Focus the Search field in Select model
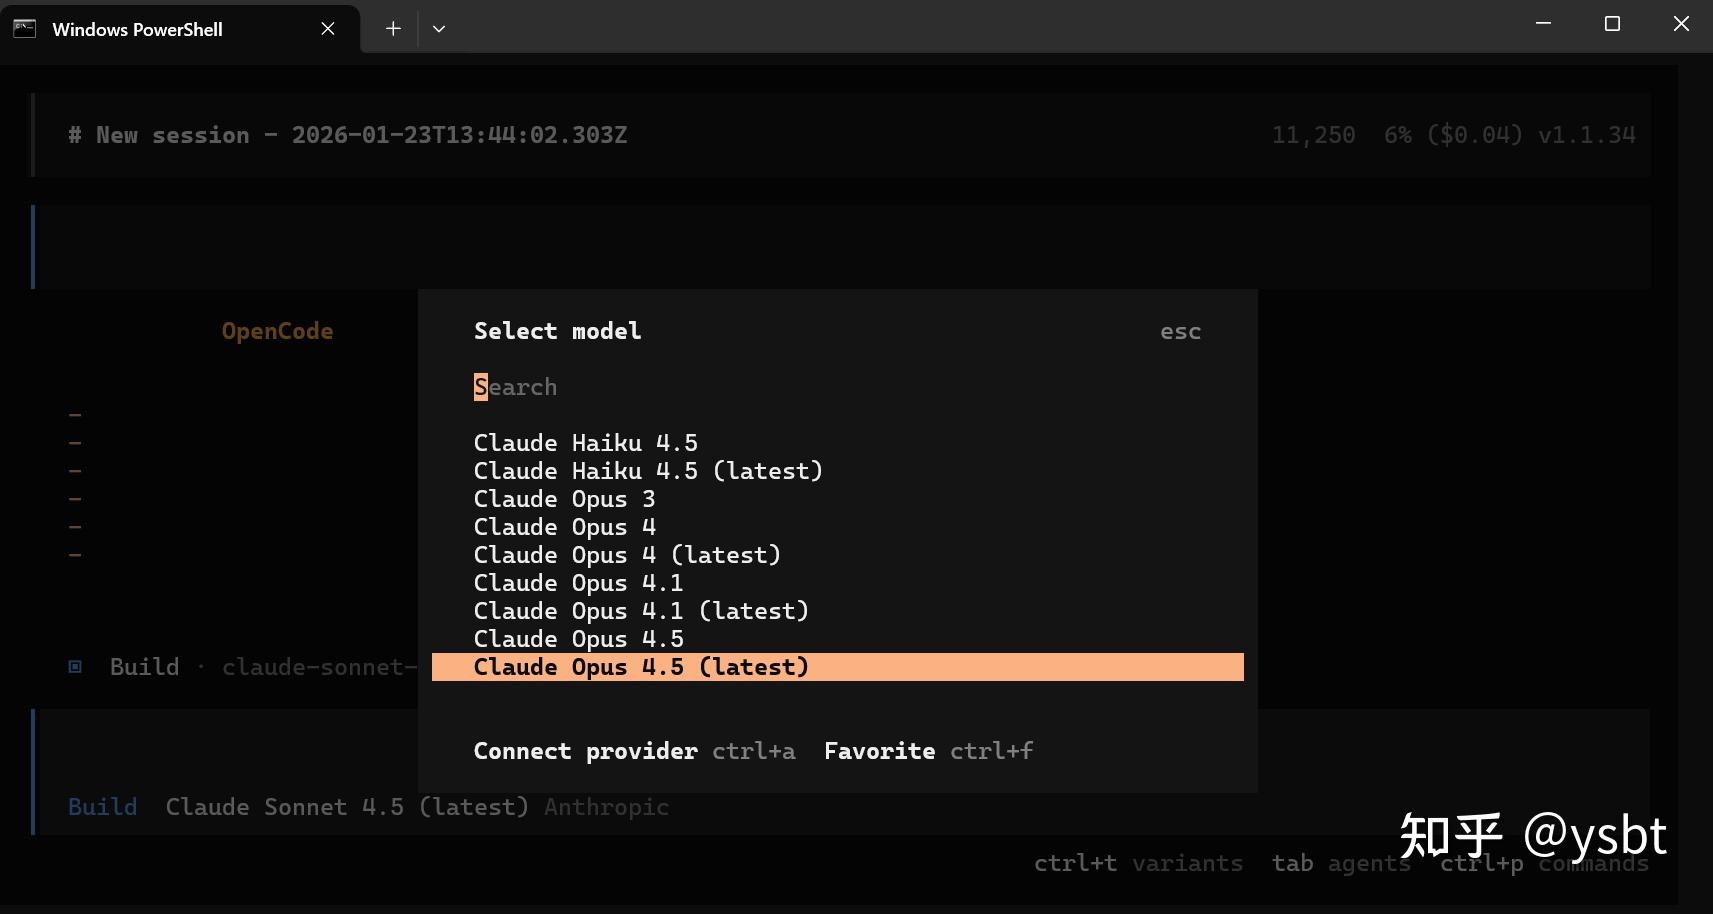The height and width of the screenshot is (914, 1713). (x=837, y=387)
